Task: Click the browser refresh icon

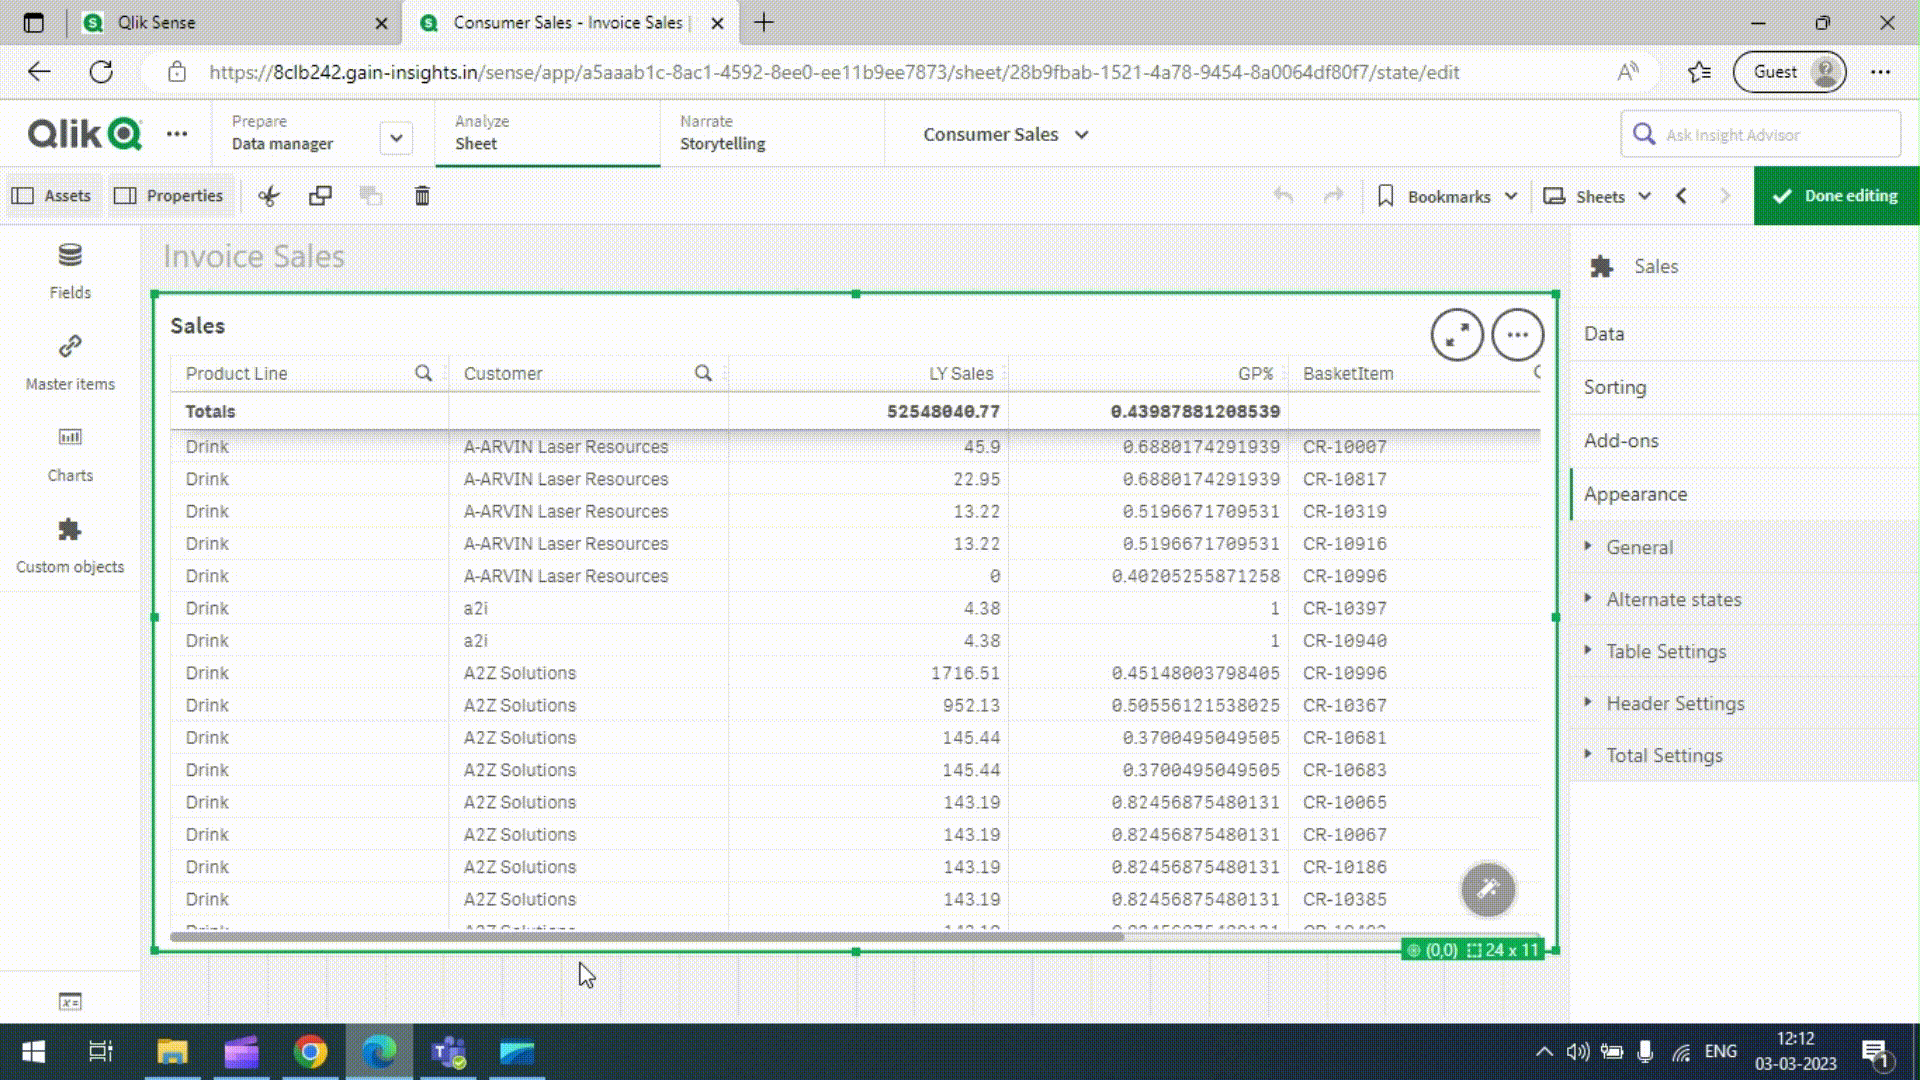Action: (101, 72)
